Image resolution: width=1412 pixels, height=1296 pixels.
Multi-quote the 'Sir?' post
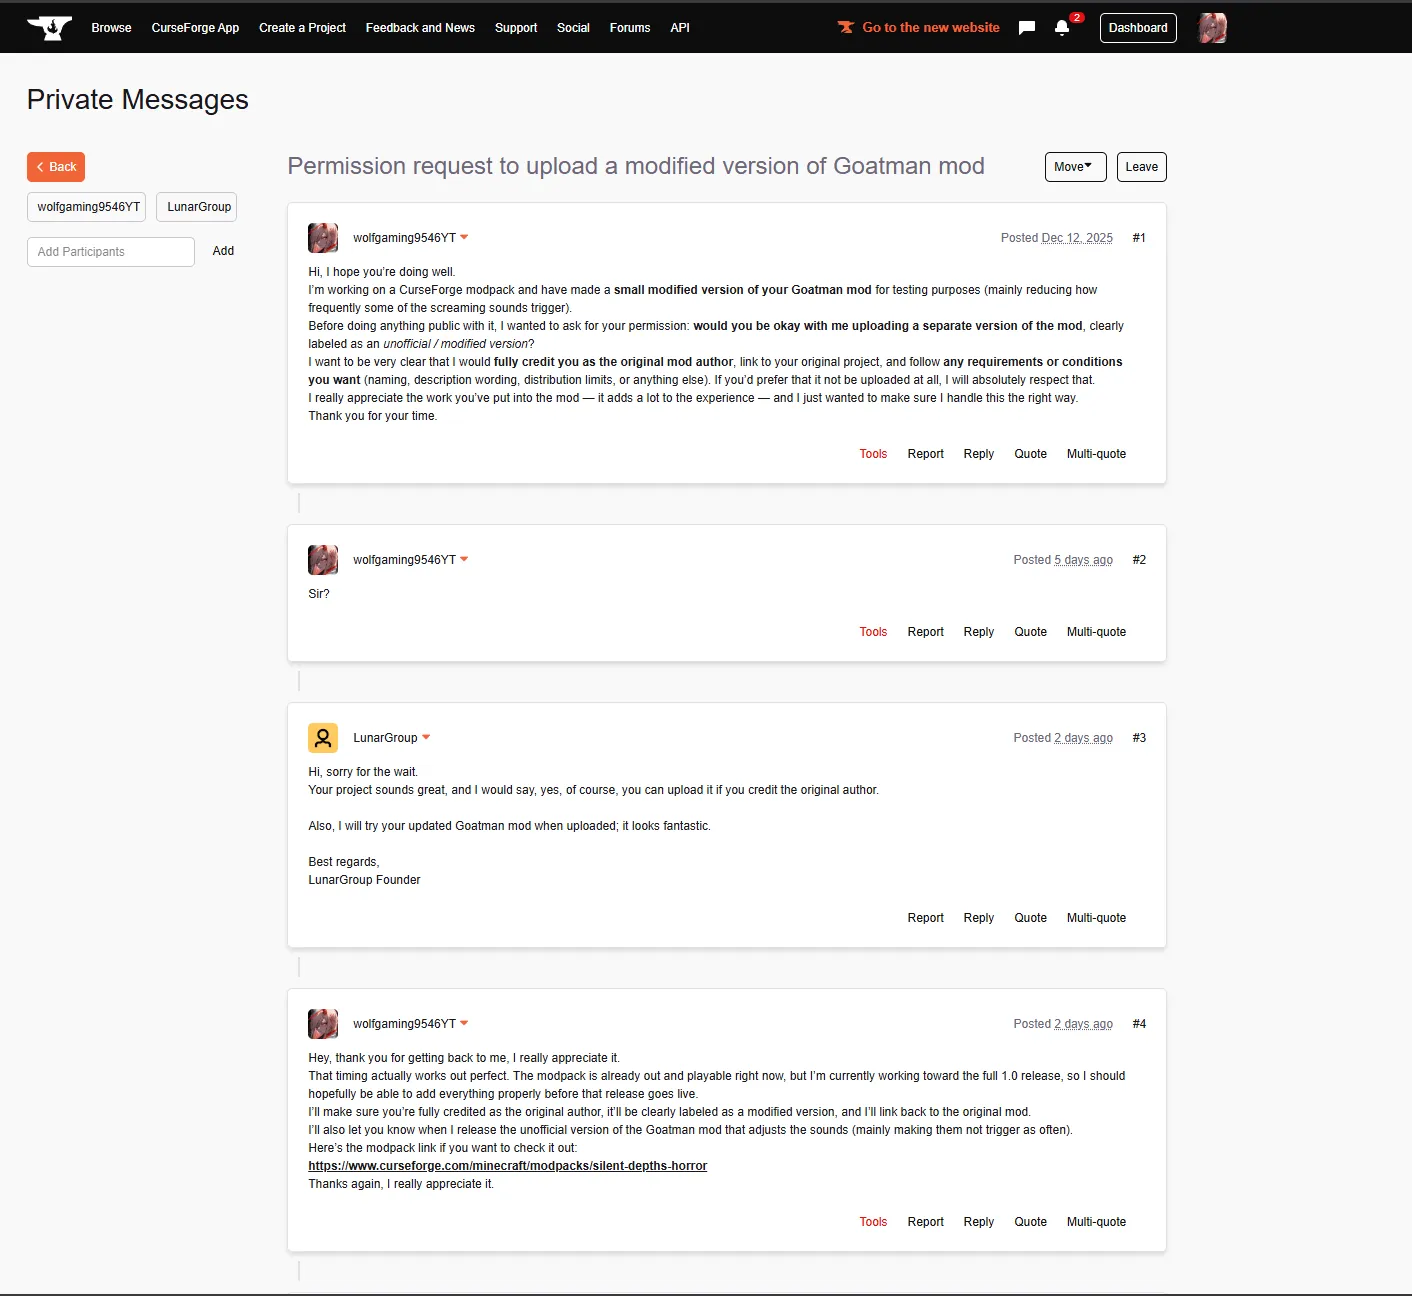pyautogui.click(x=1096, y=632)
